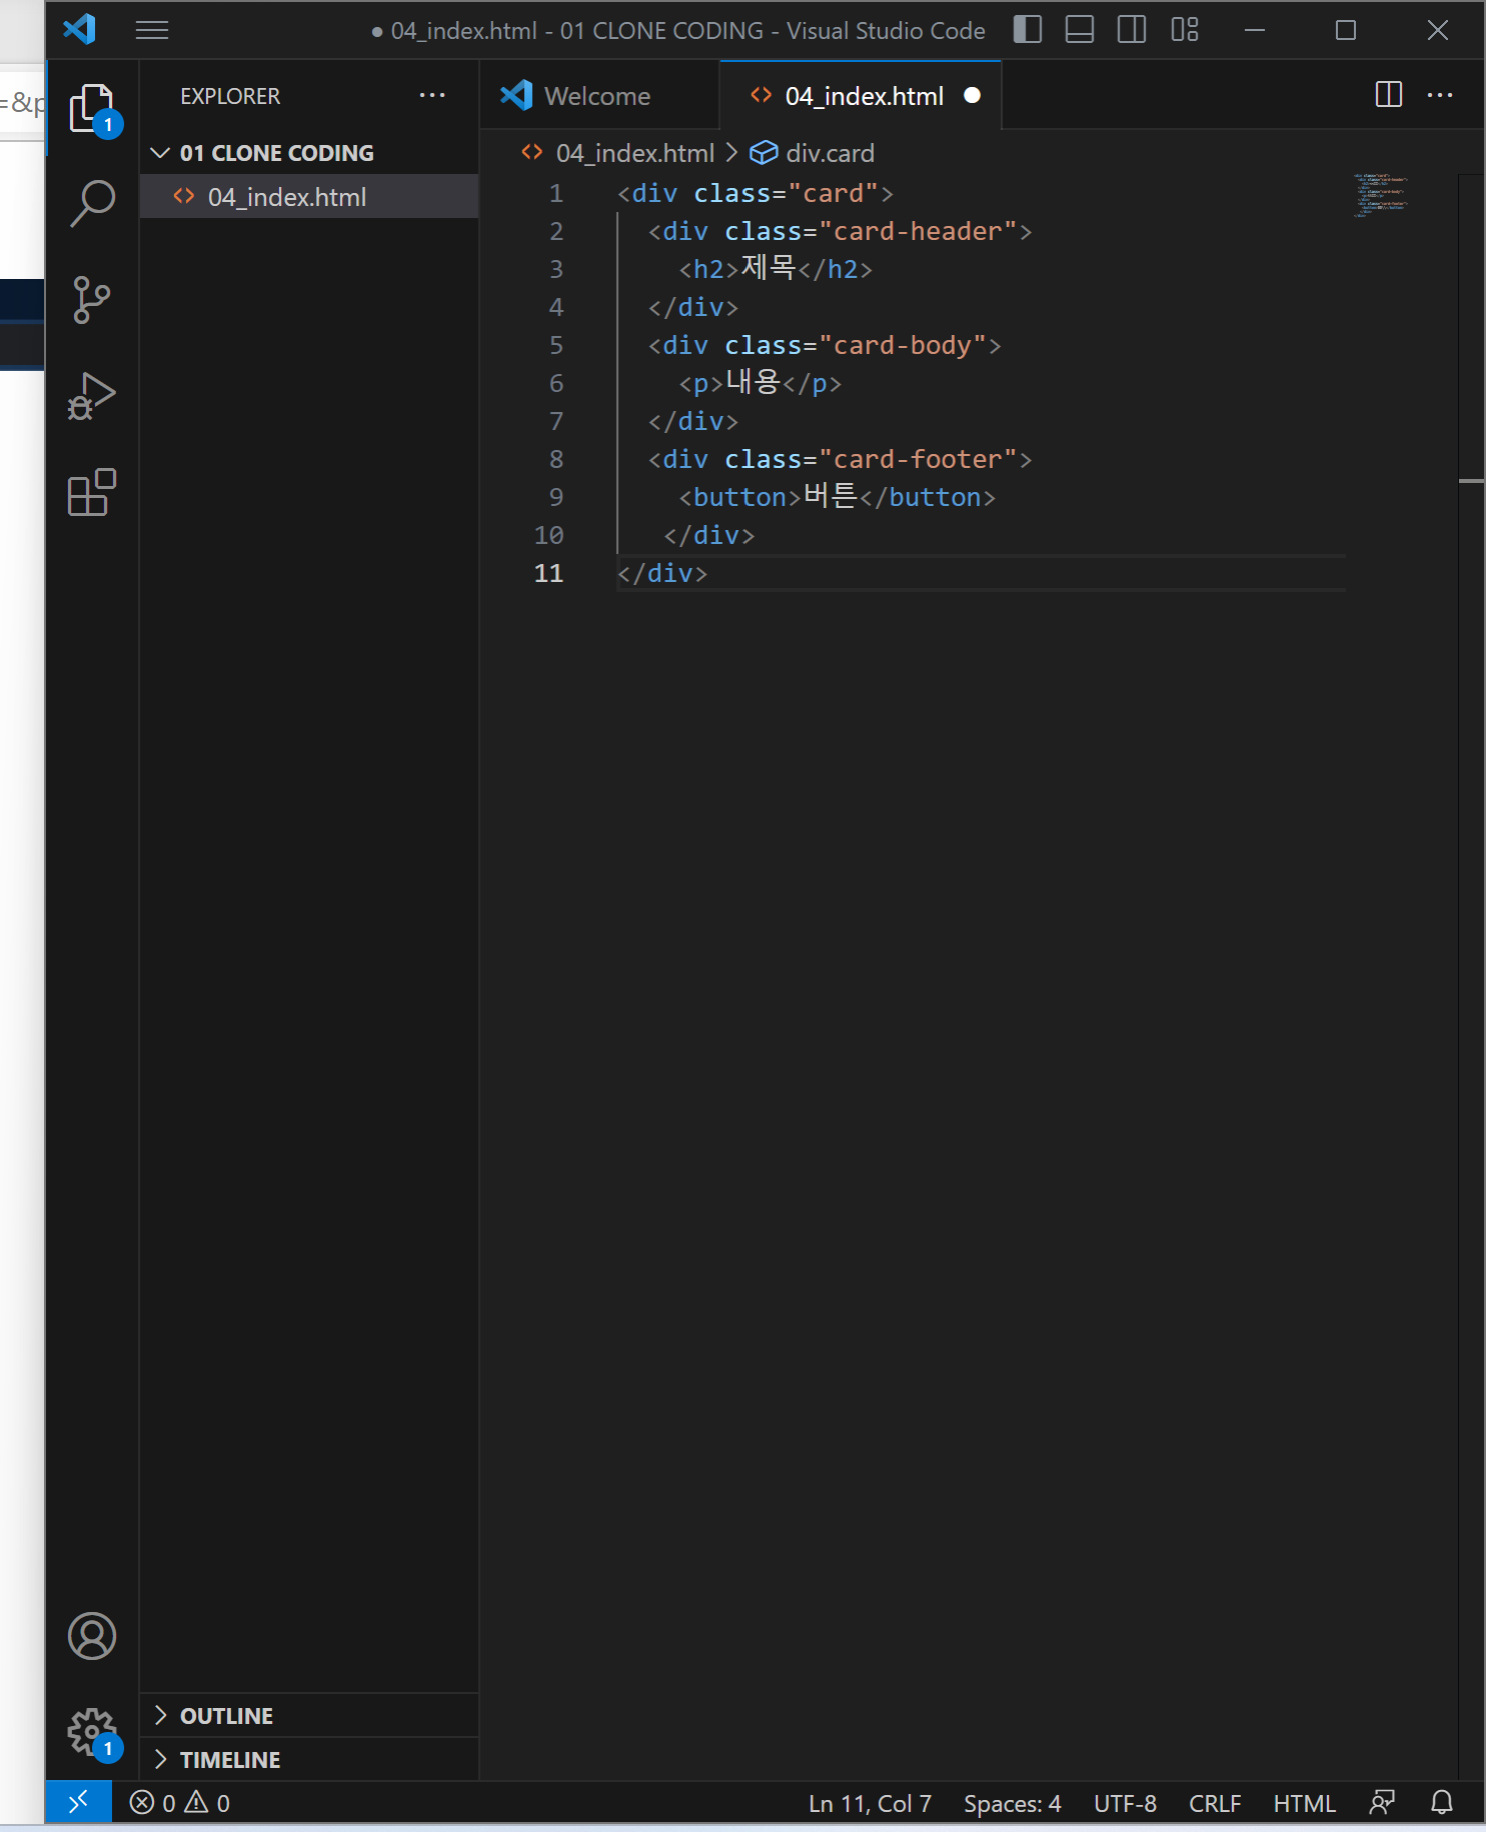Open the Search view
Viewport: 1486px width, 1832px height.
click(92, 203)
